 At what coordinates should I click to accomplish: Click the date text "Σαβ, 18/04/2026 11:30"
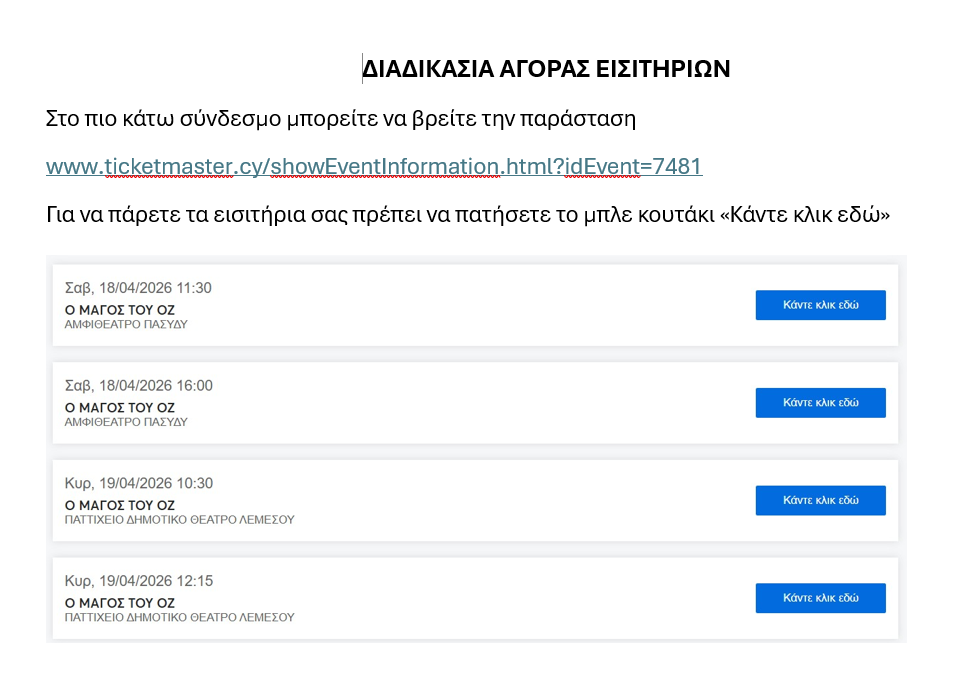pos(138,288)
